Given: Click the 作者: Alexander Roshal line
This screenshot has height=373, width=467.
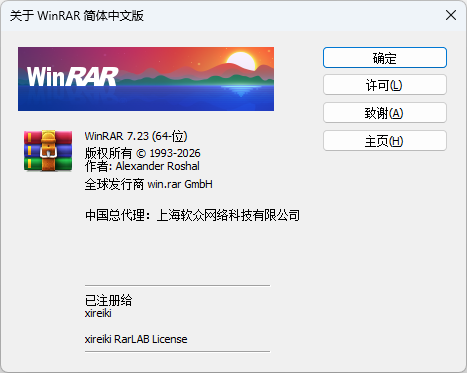Looking at the screenshot, I should pyautogui.click(x=142, y=166).
